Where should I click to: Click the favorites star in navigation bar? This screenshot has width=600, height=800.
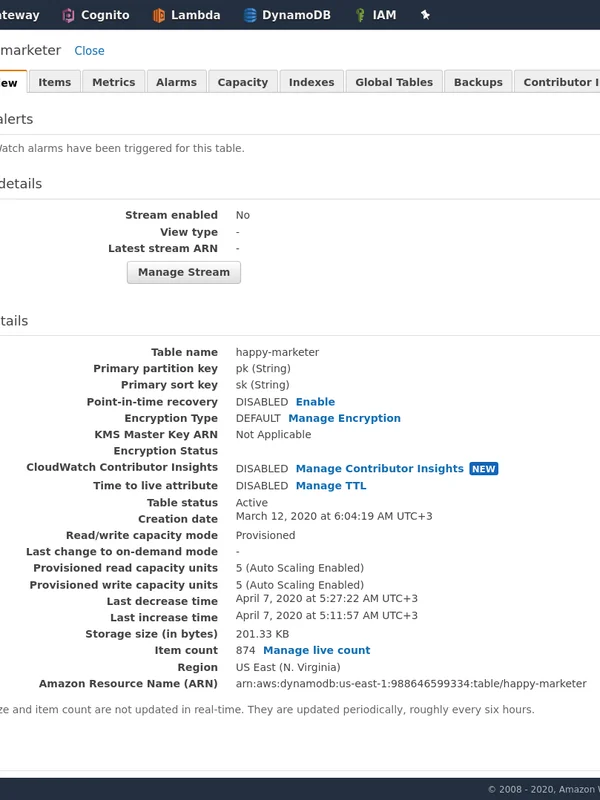(425, 15)
